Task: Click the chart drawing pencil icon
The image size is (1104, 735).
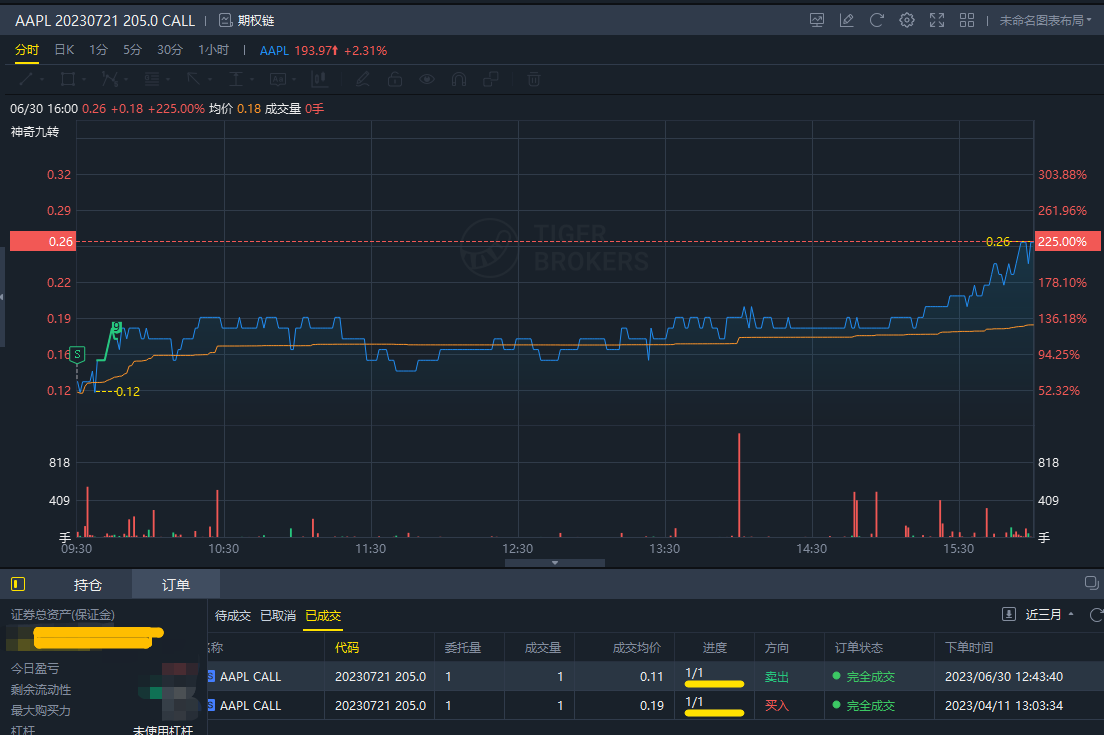Action: click(x=847, y=20)
